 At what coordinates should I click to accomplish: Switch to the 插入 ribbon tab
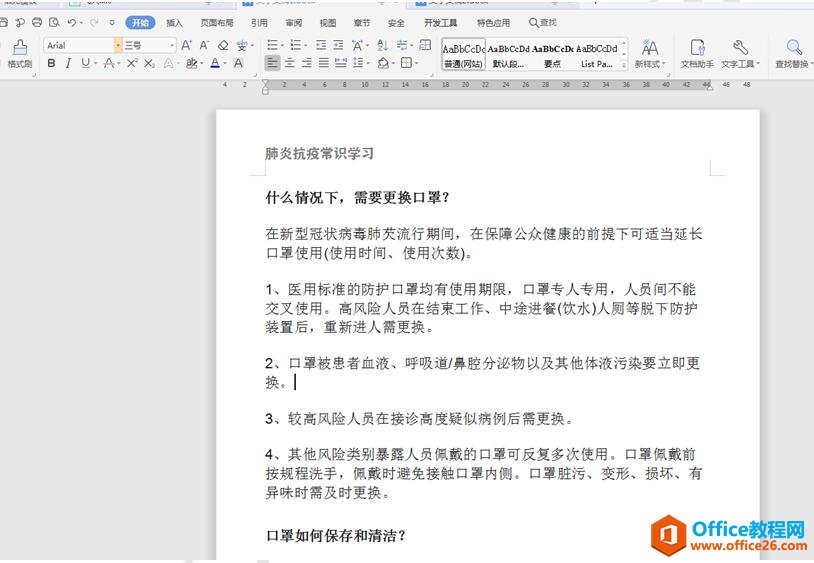coord(174,22)
